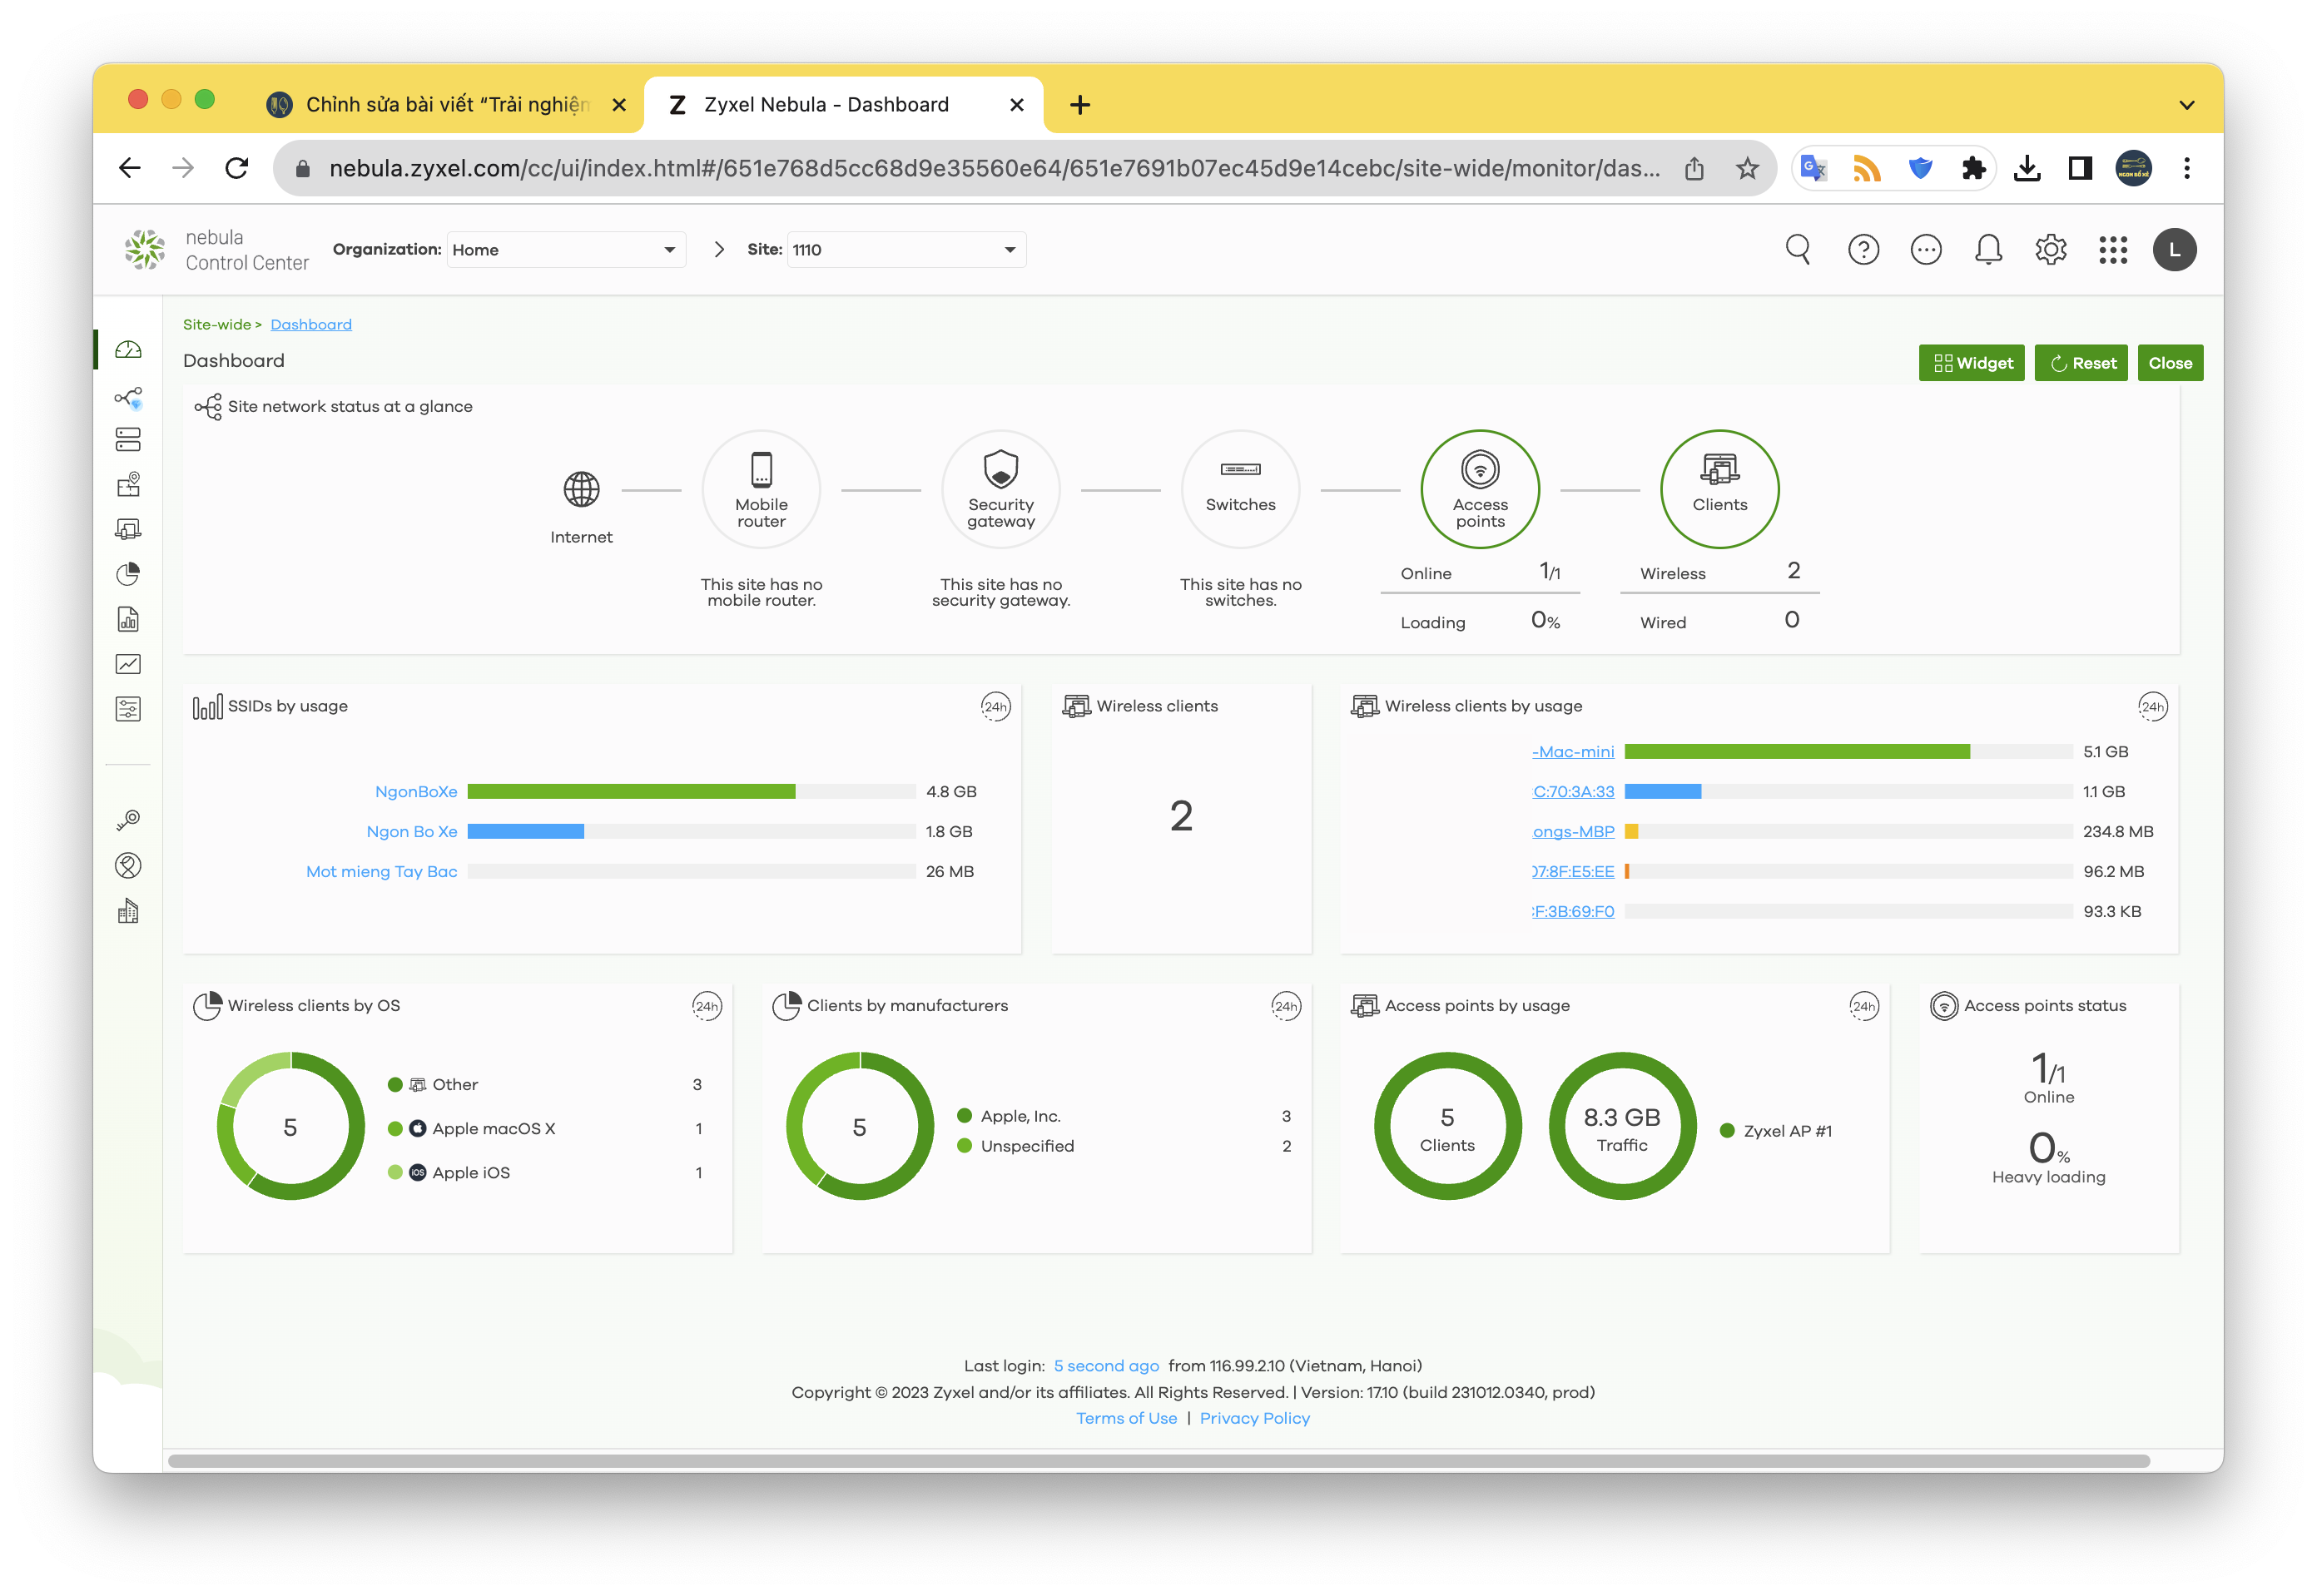Open the Dashboard breadcrumb link
The height and width of the screenshot is (1596, 2317).
pos(311,325)
